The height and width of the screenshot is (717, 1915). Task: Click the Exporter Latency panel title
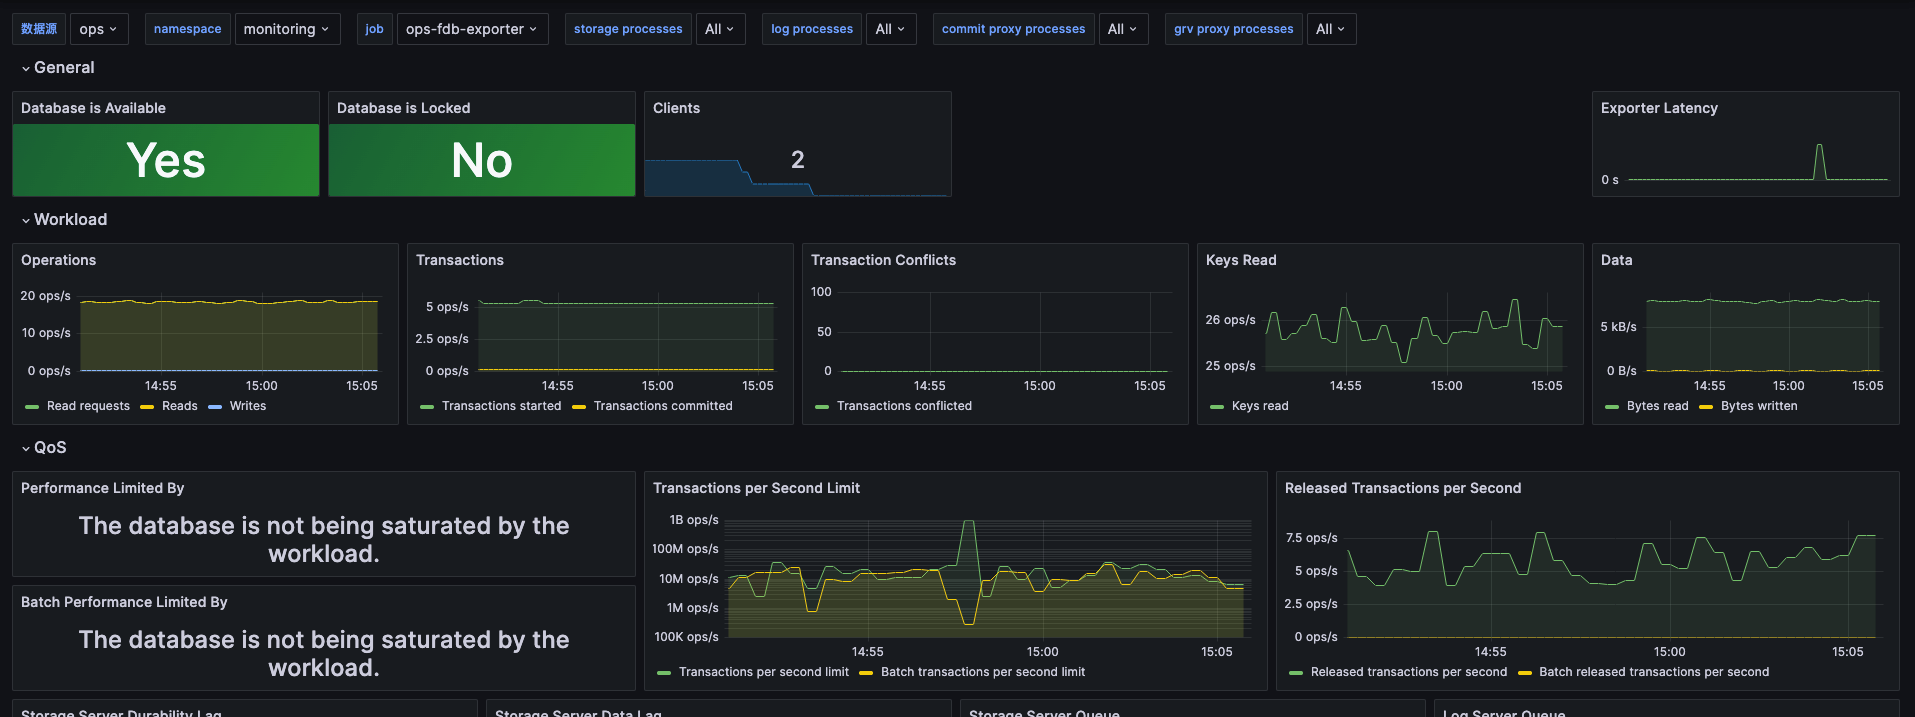point(1658,108)
